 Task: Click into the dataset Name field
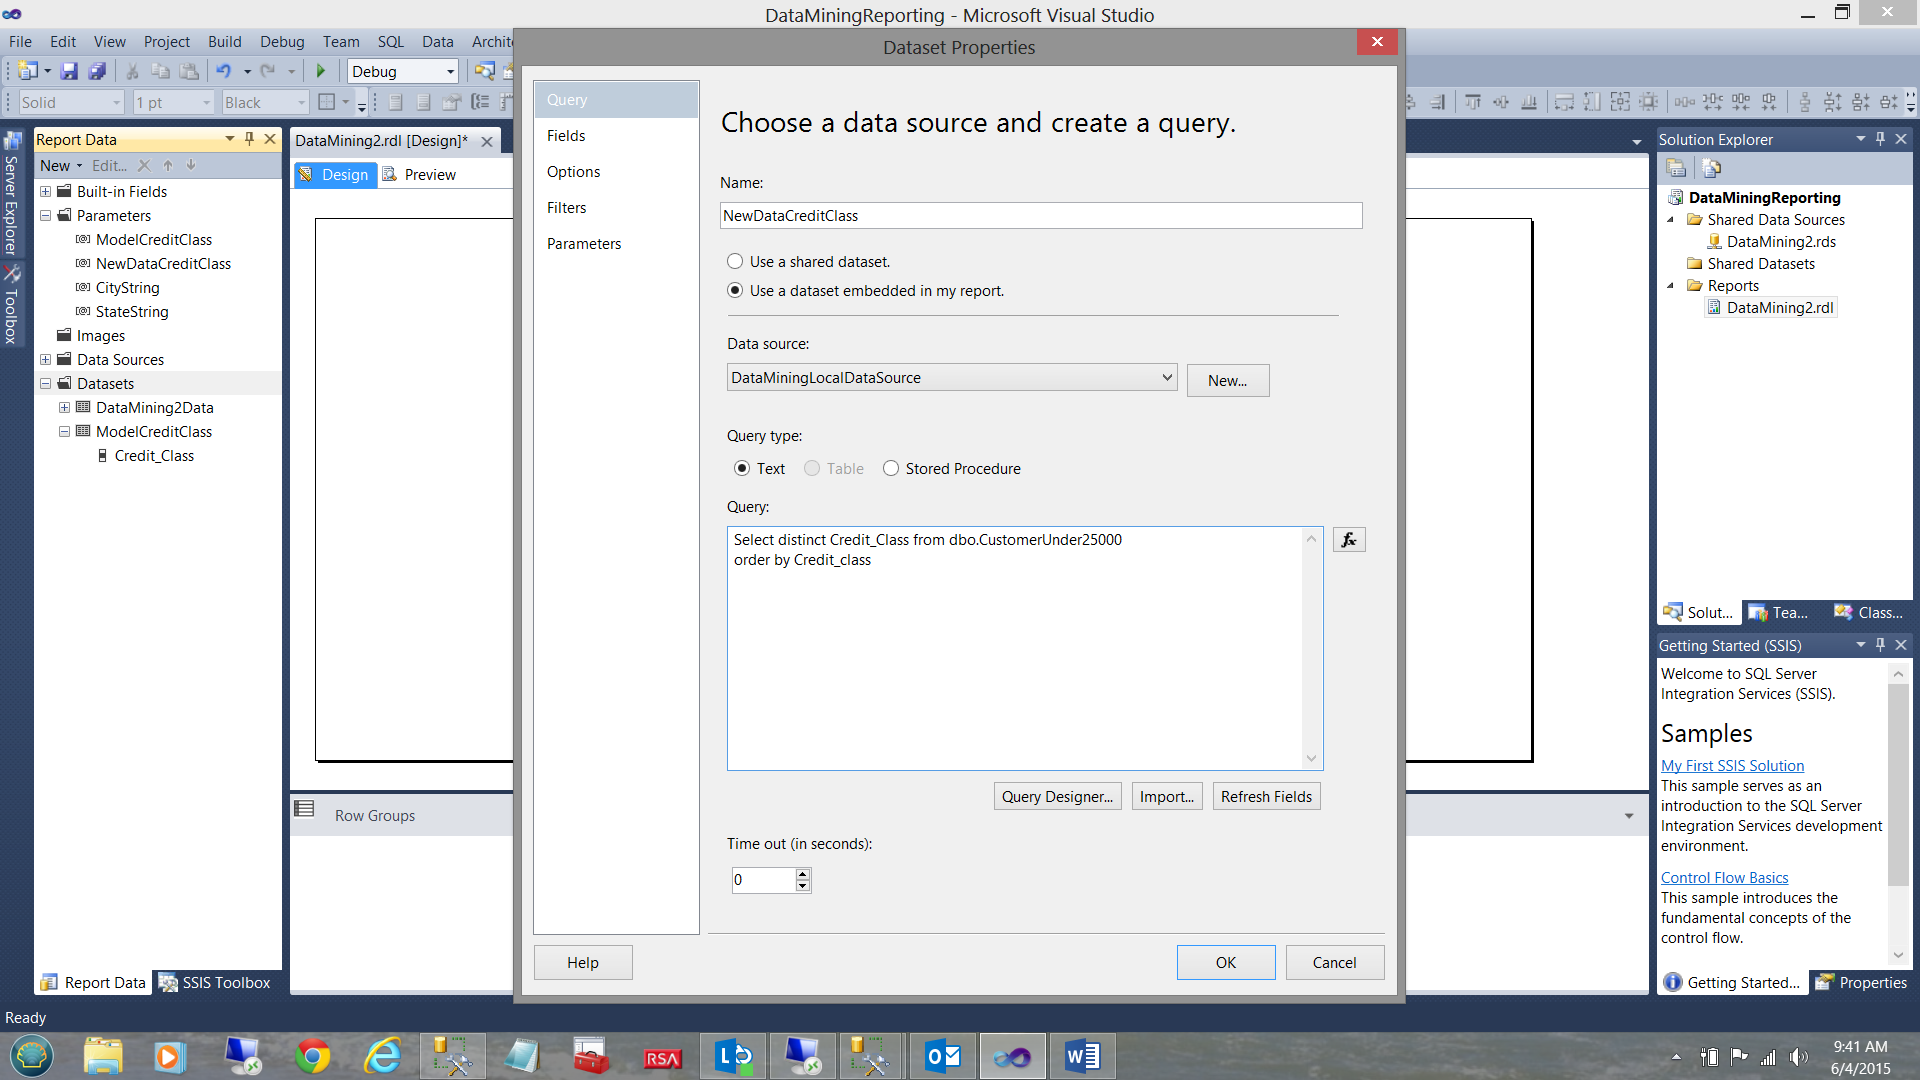click(x=1040, y=215)
